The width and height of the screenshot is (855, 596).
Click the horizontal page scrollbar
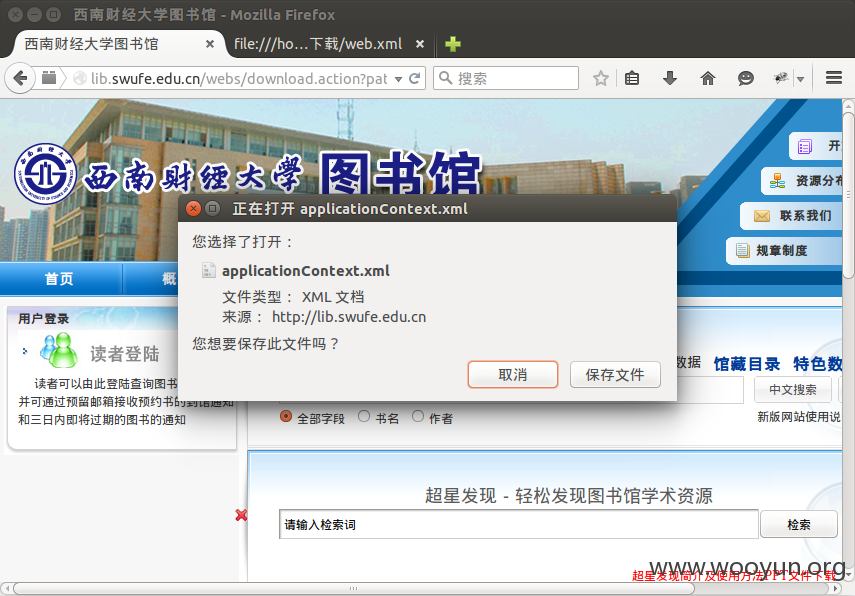coord(353,589)
